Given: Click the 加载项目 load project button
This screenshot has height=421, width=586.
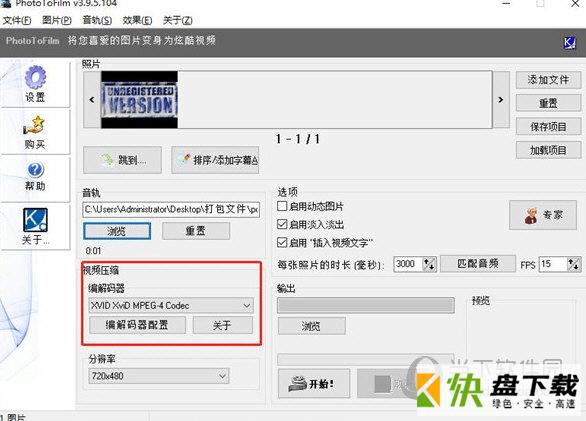Looking at the screenshot, I should pos(548,150).
